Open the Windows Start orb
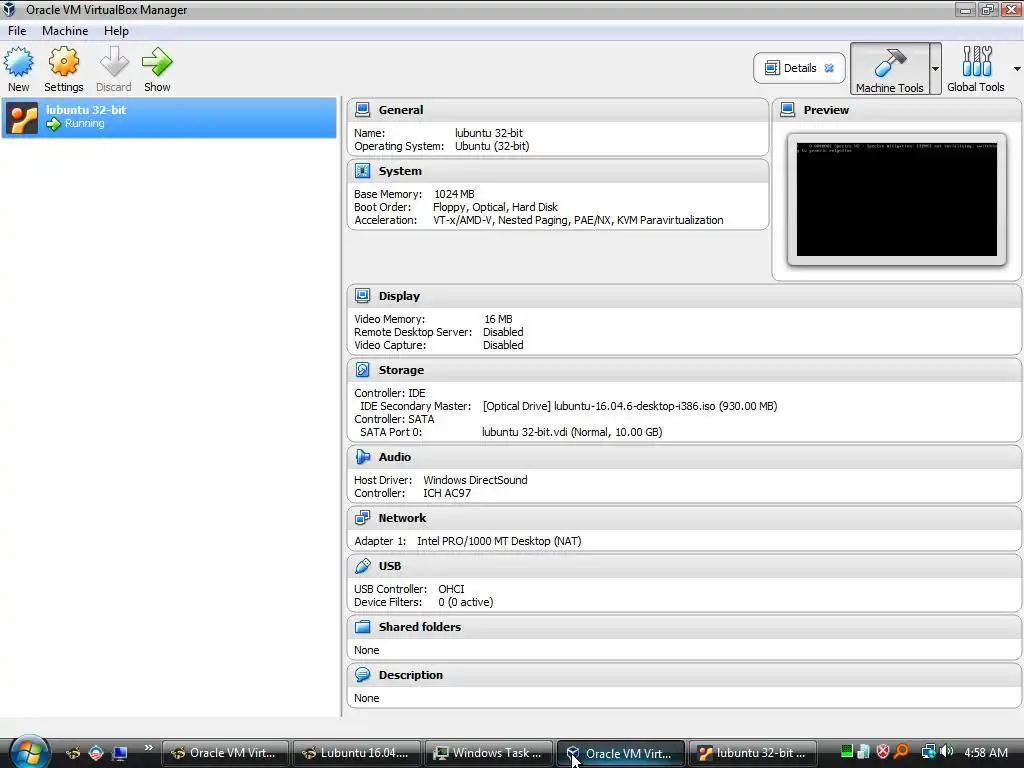 [29, 752]
